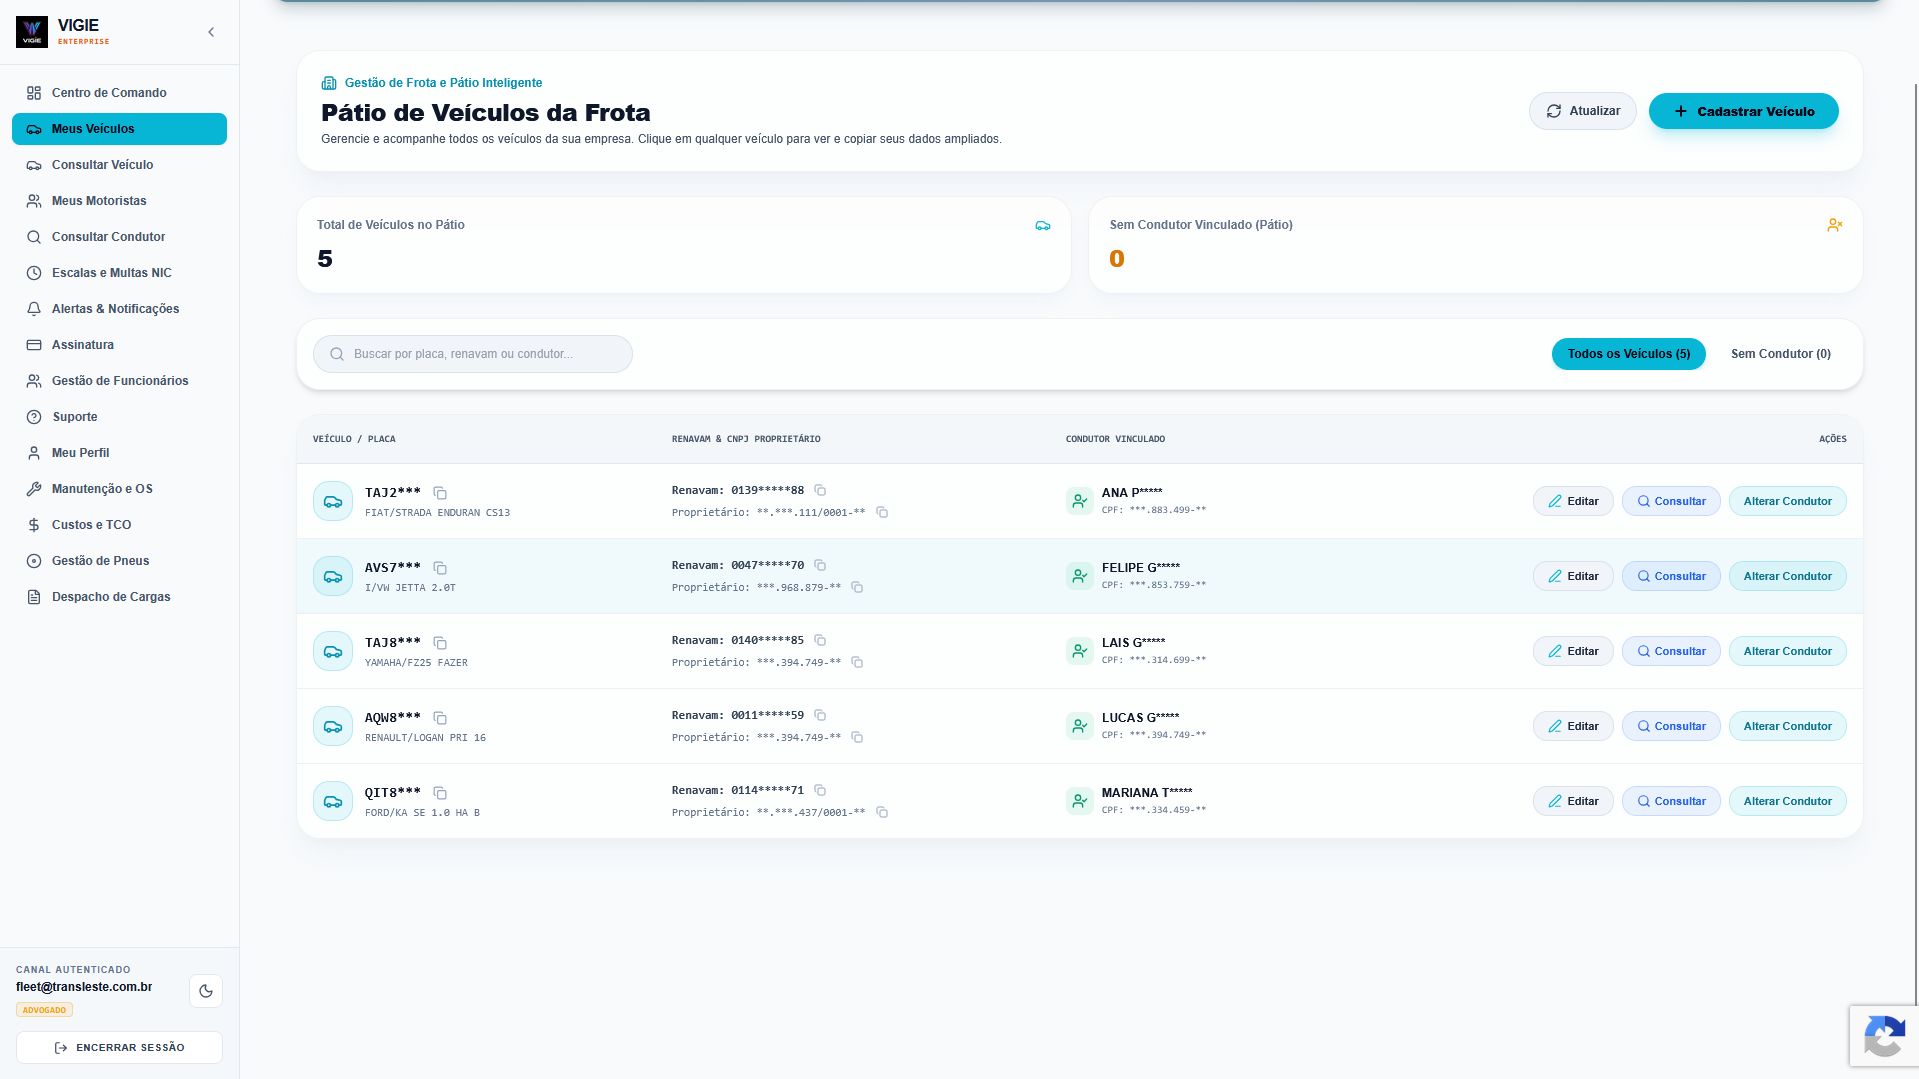Screen dimensions: 1919x1079
Task: Open Centro de Comando in the sidebar
Action: click(119, 93)
